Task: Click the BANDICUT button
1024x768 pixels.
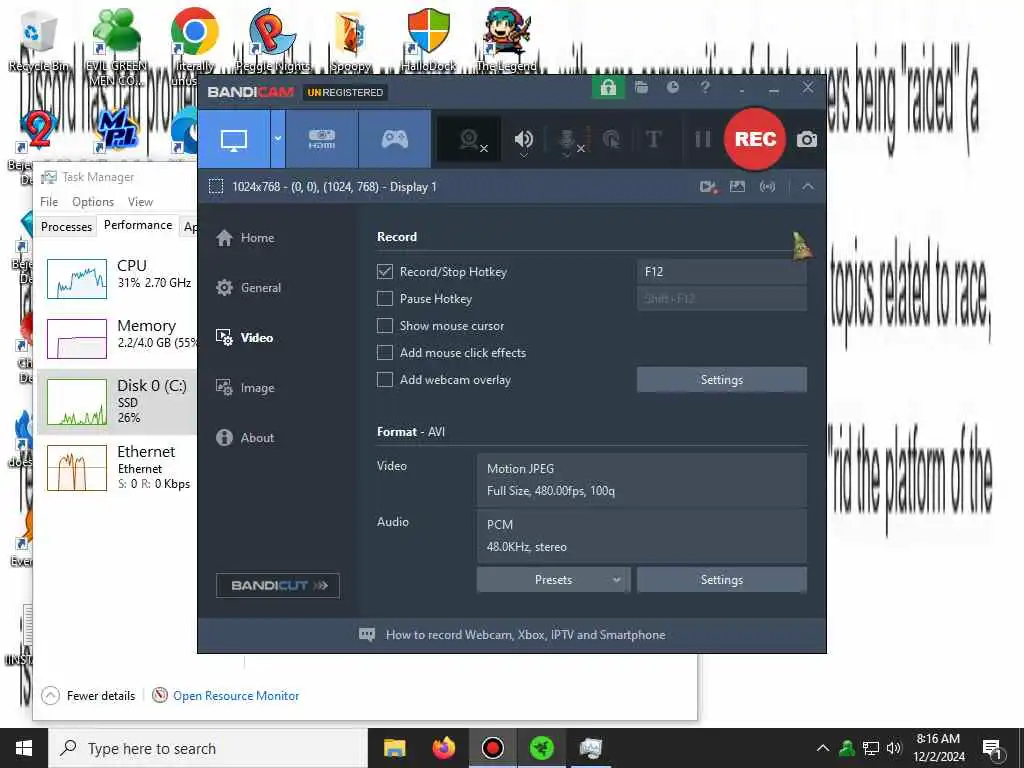Action: 278,585
